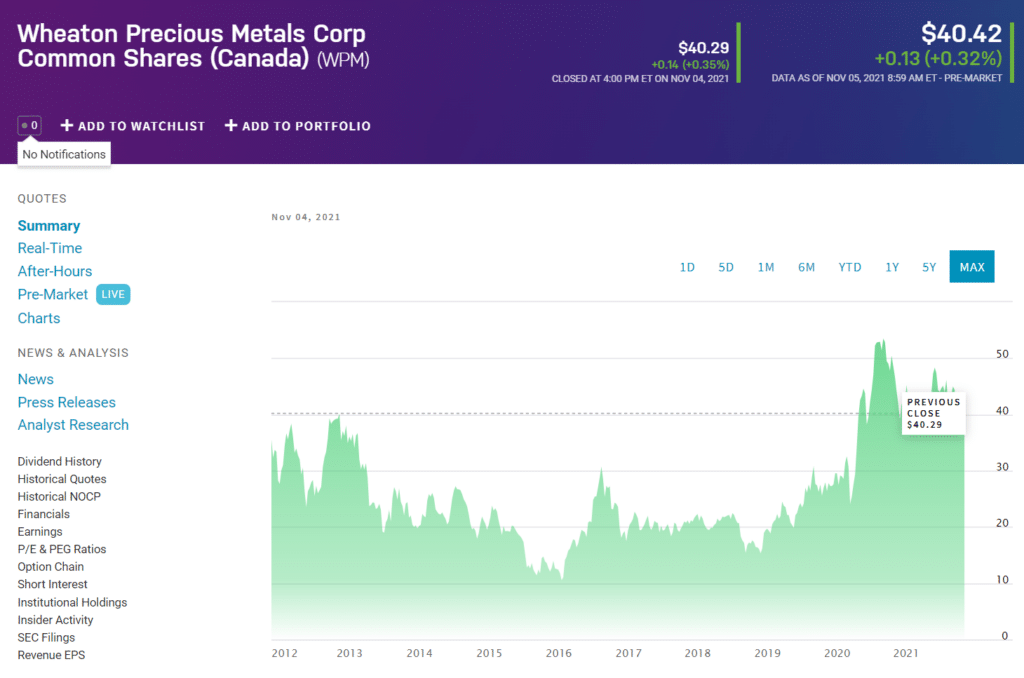Open P/E & PEG Ratios
Screen dimensions: 1024x678
point(61,550)
